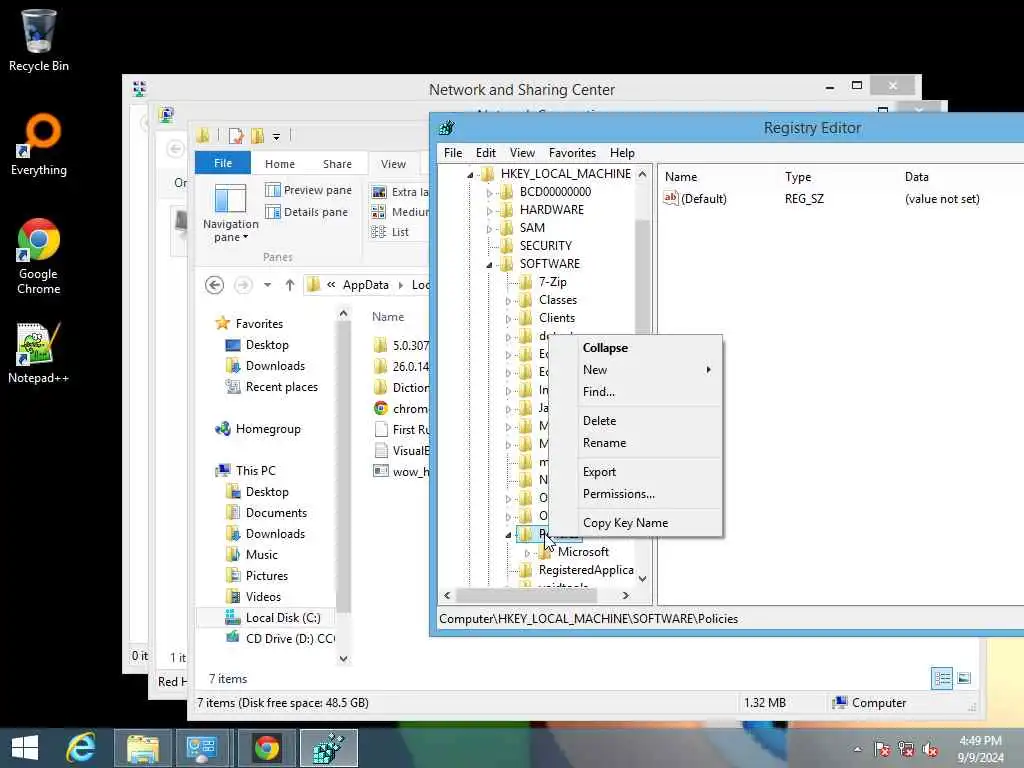Switch to large thumbnails view icon
The image size is (1024, 768).
pos(964,679)
